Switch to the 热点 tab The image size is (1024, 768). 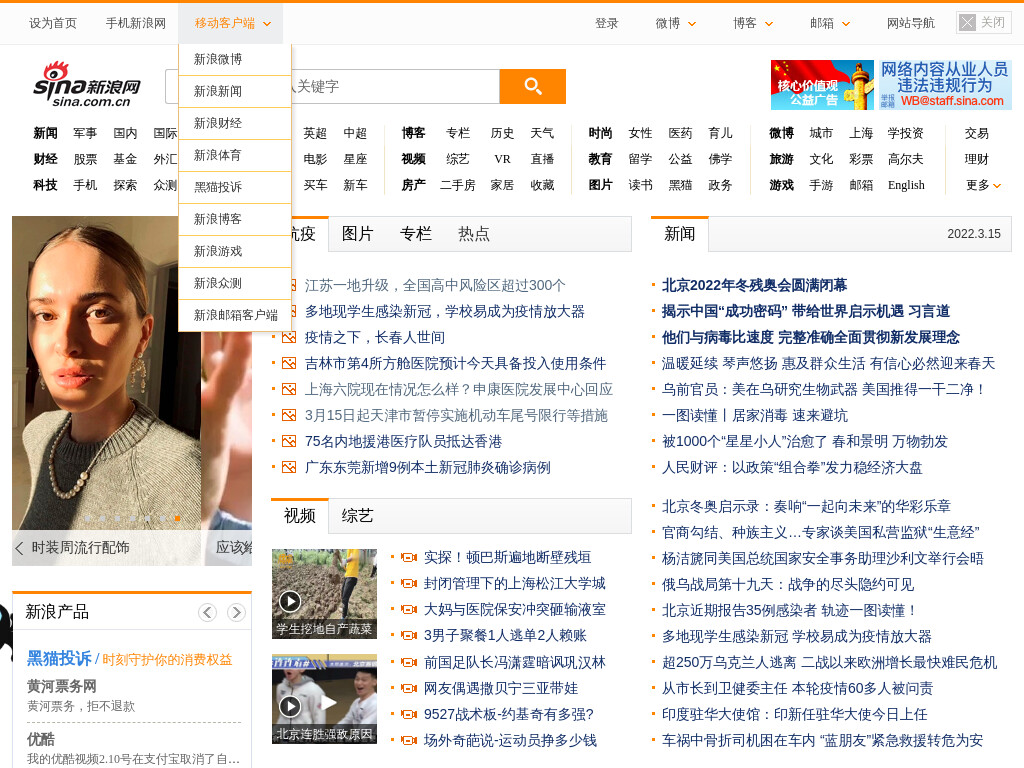point(473,234)
